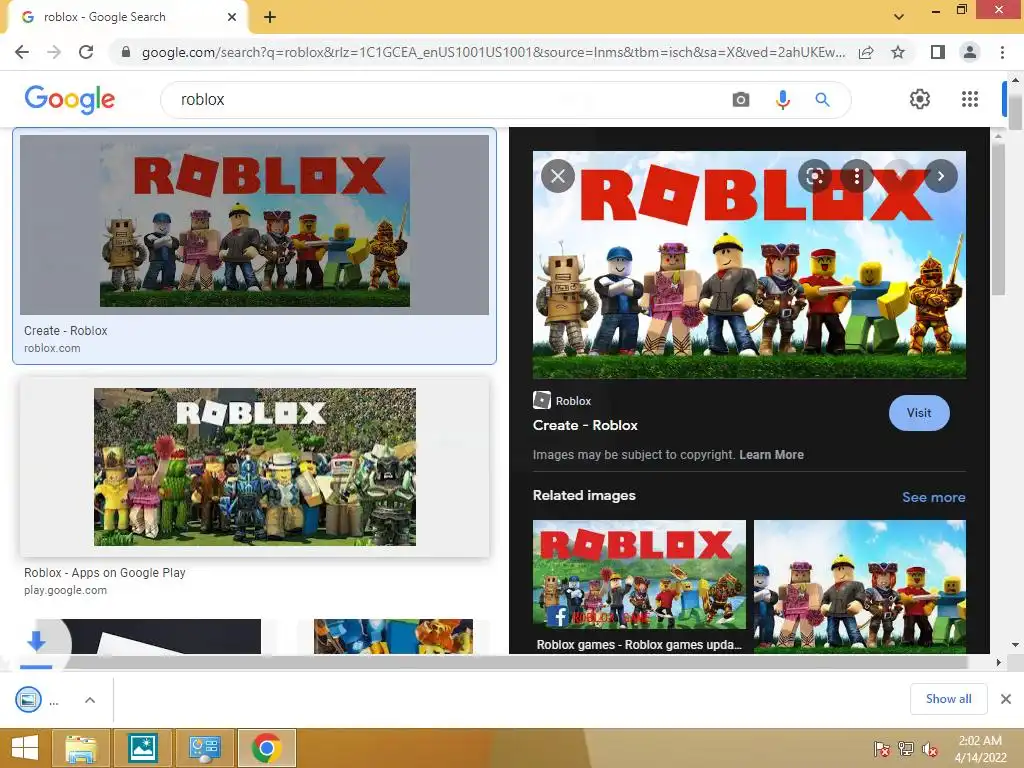1024x768 pixels.
Task: Click the download arrow bubble
Action: tap(37, 641)
